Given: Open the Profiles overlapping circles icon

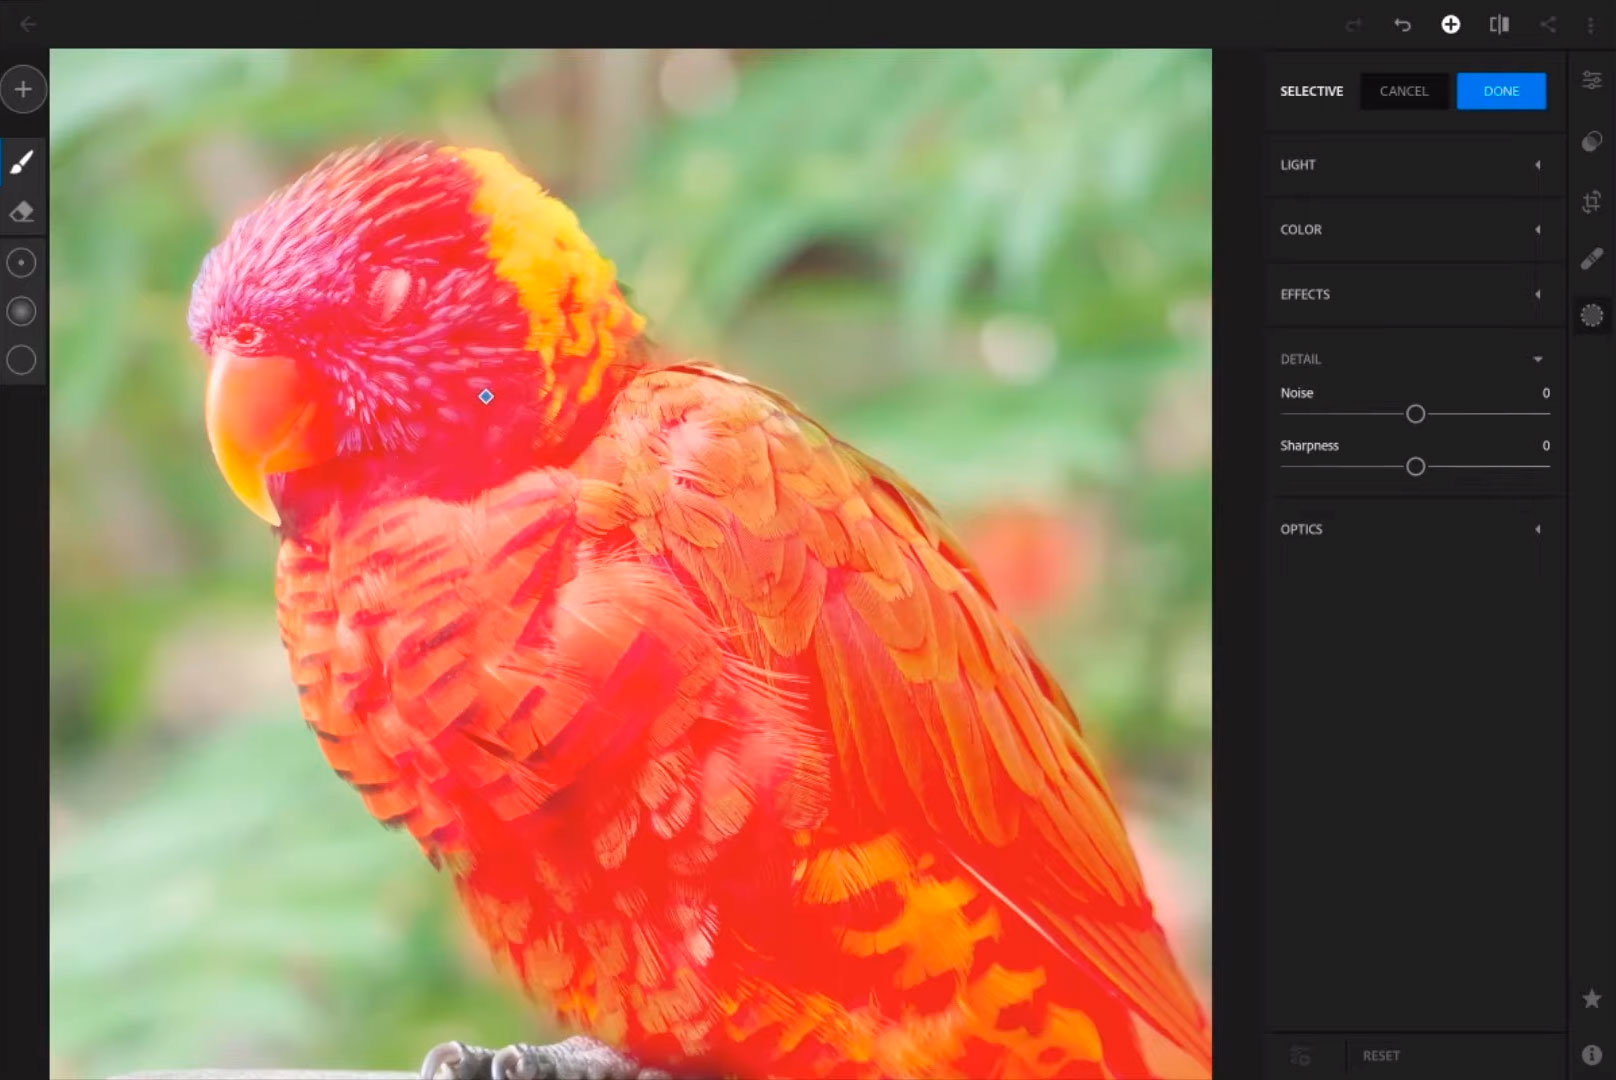Looking at the screenshot, I should [1592, 142].
